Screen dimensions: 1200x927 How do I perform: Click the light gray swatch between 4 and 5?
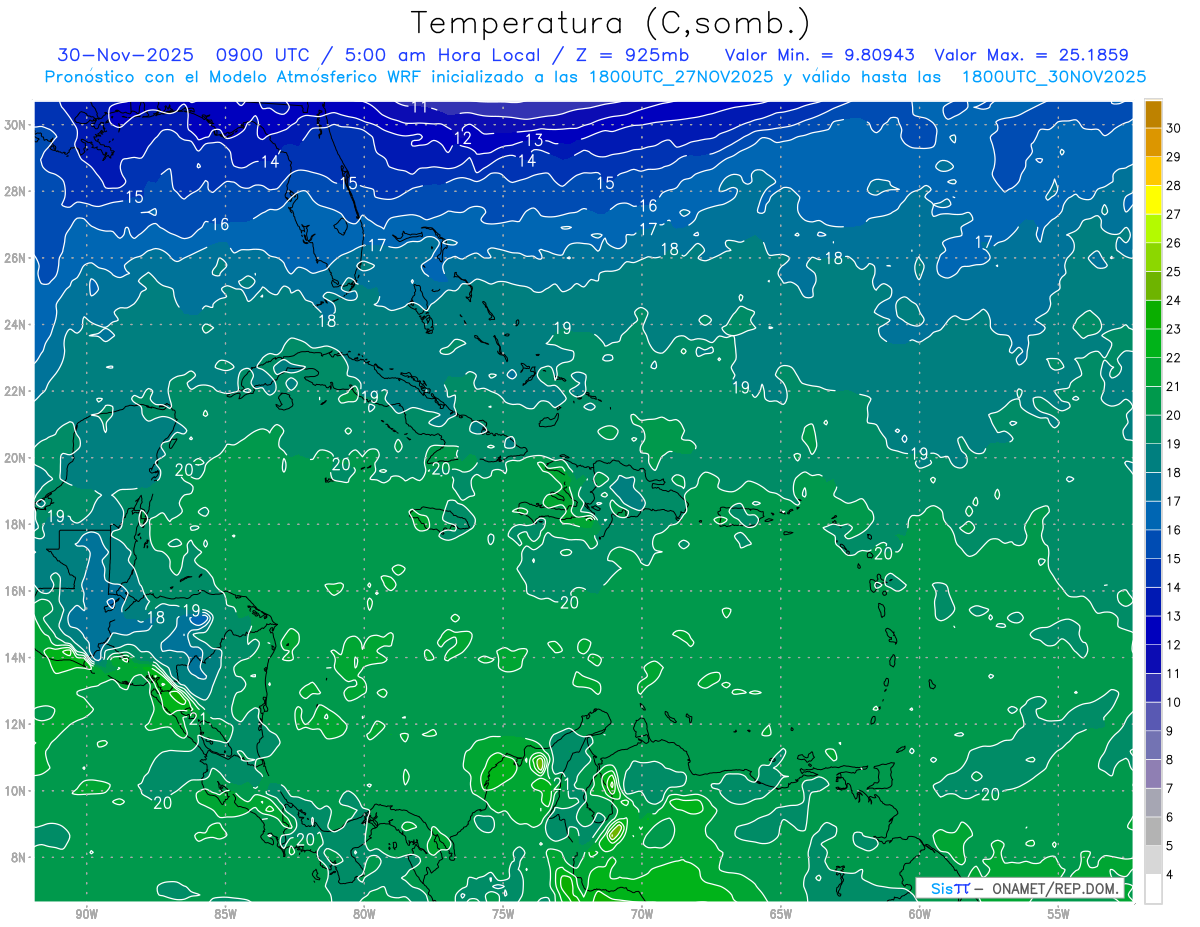click(x=1153, y=860)
